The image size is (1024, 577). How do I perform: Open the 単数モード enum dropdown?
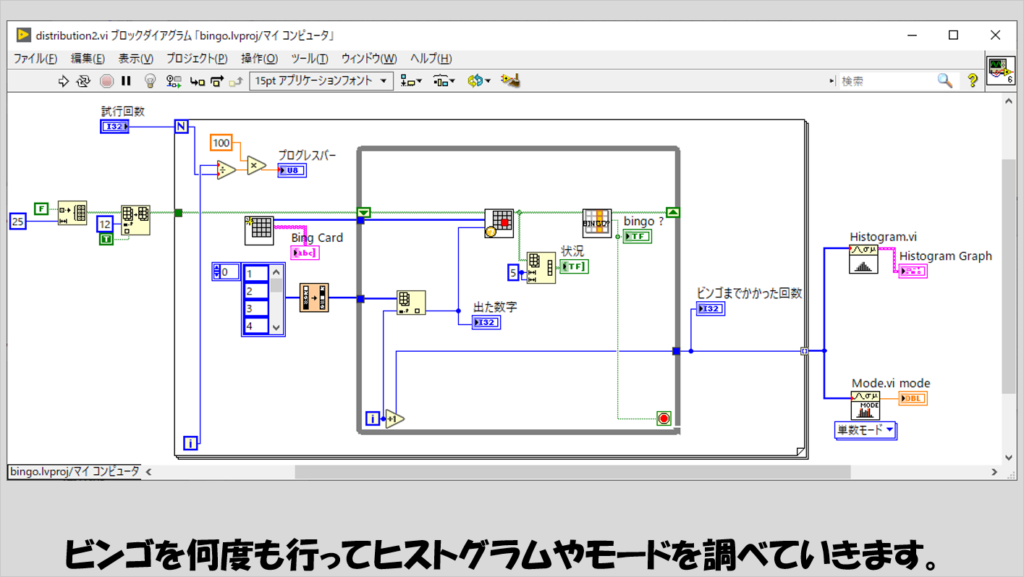[x=866, y=430]
